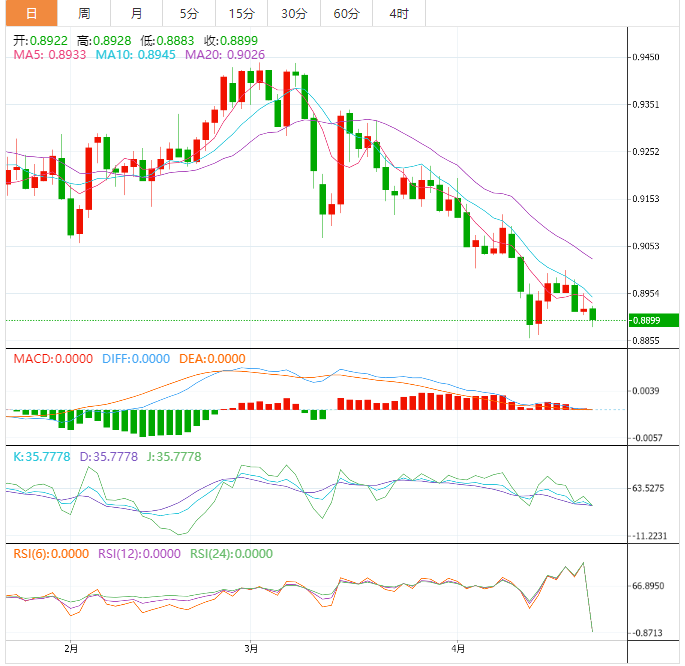Switch to the 周 weekly tab
The height and width of the screenshot is (666, 685).
click(84, 14)
